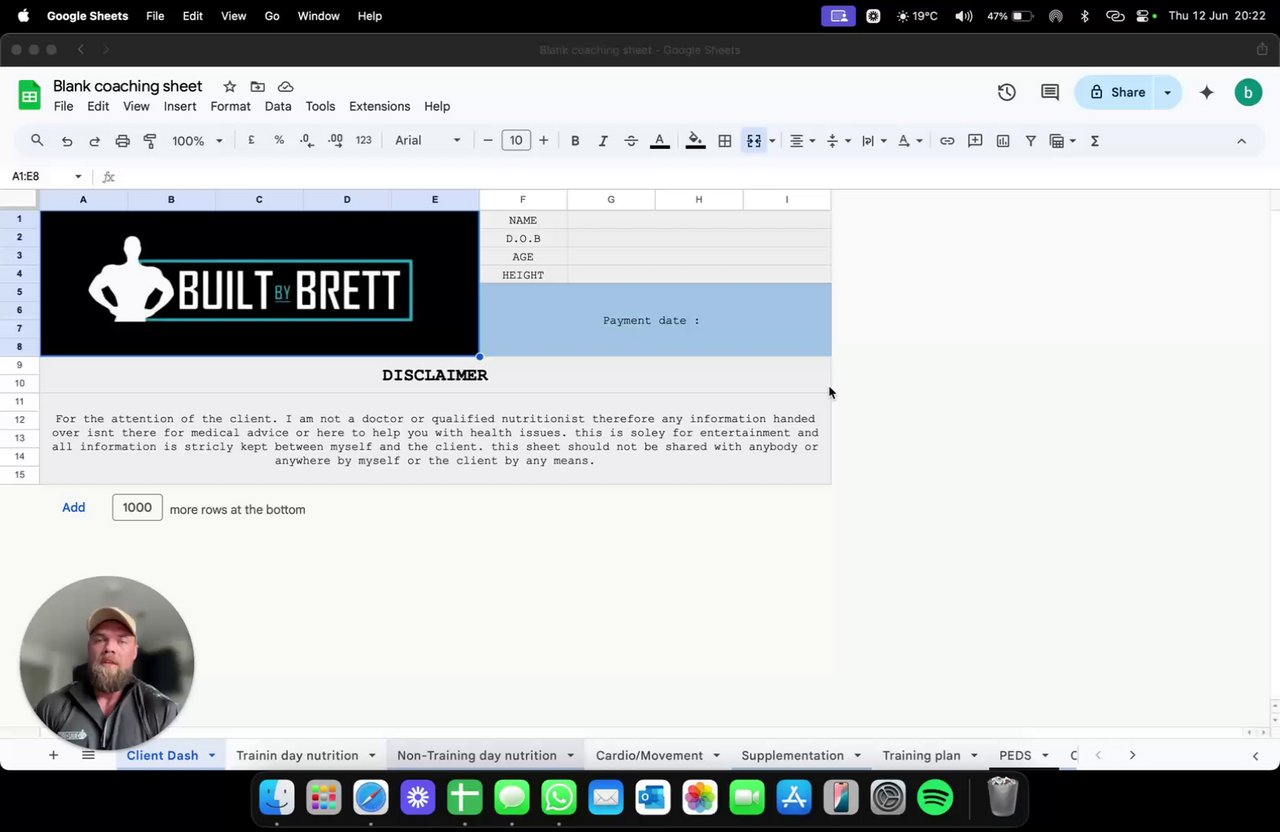
Task: Open the Format menu
Action: tap(230, 106)
